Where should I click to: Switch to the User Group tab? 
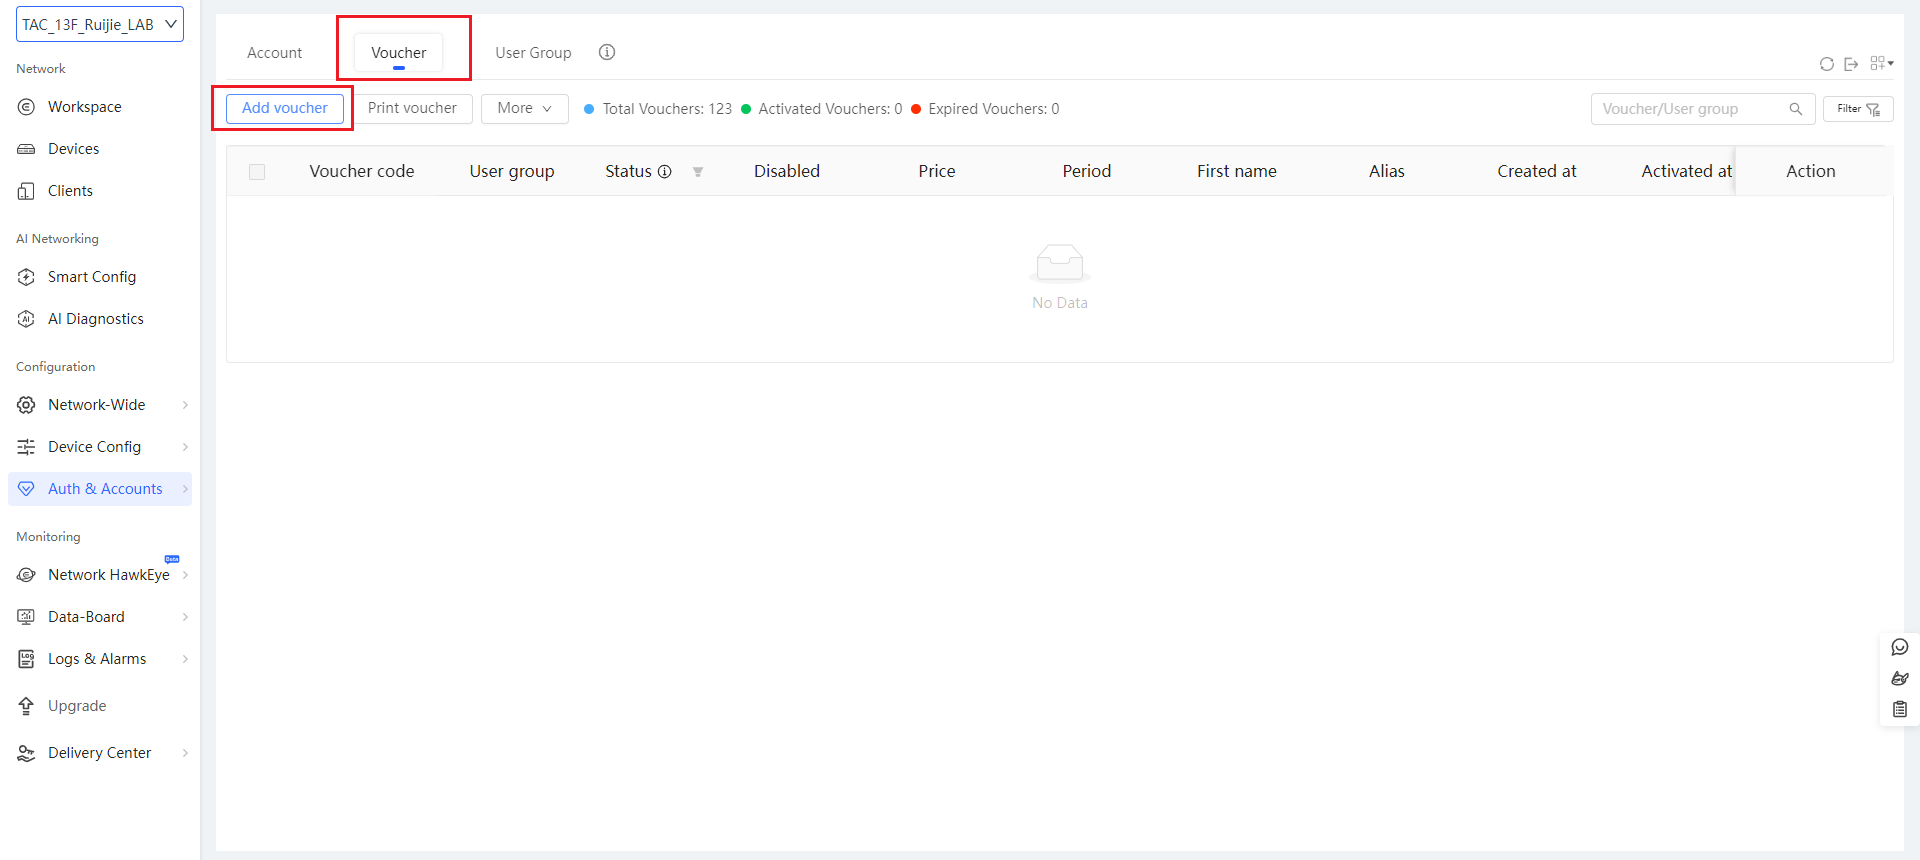coord(533,53)
